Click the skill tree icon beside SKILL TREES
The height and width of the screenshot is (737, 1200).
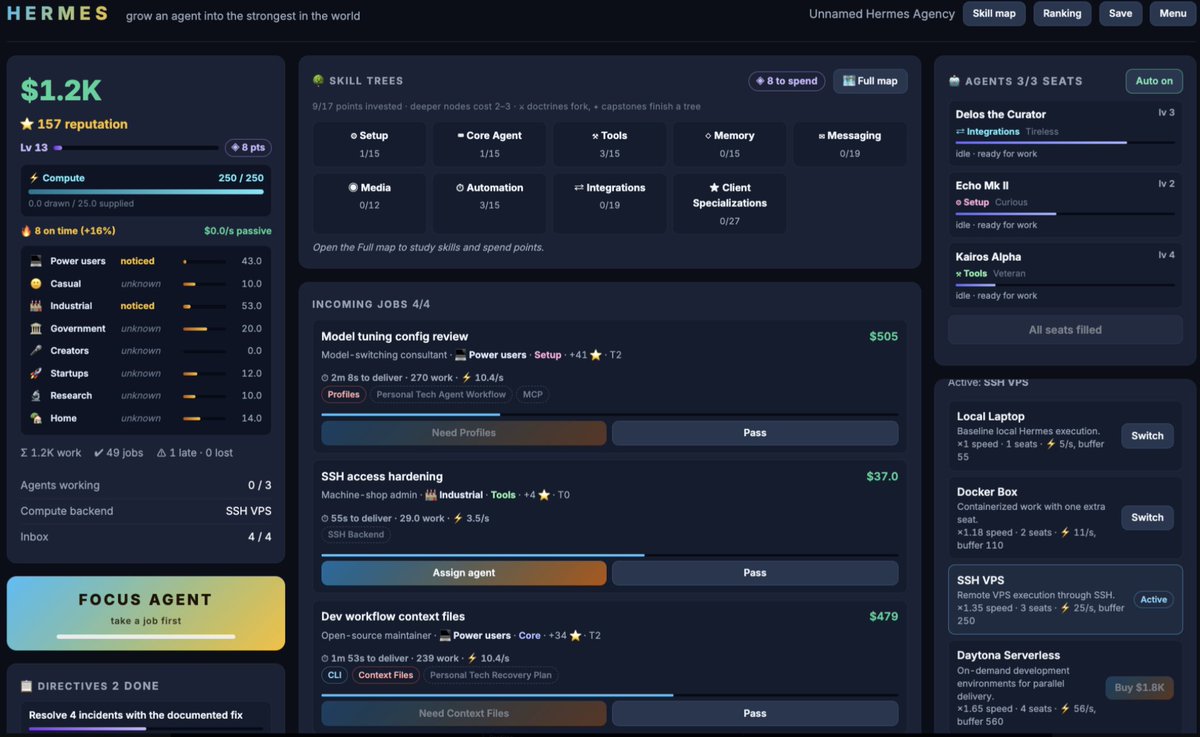pyautogui.click(x=318, y=81)
